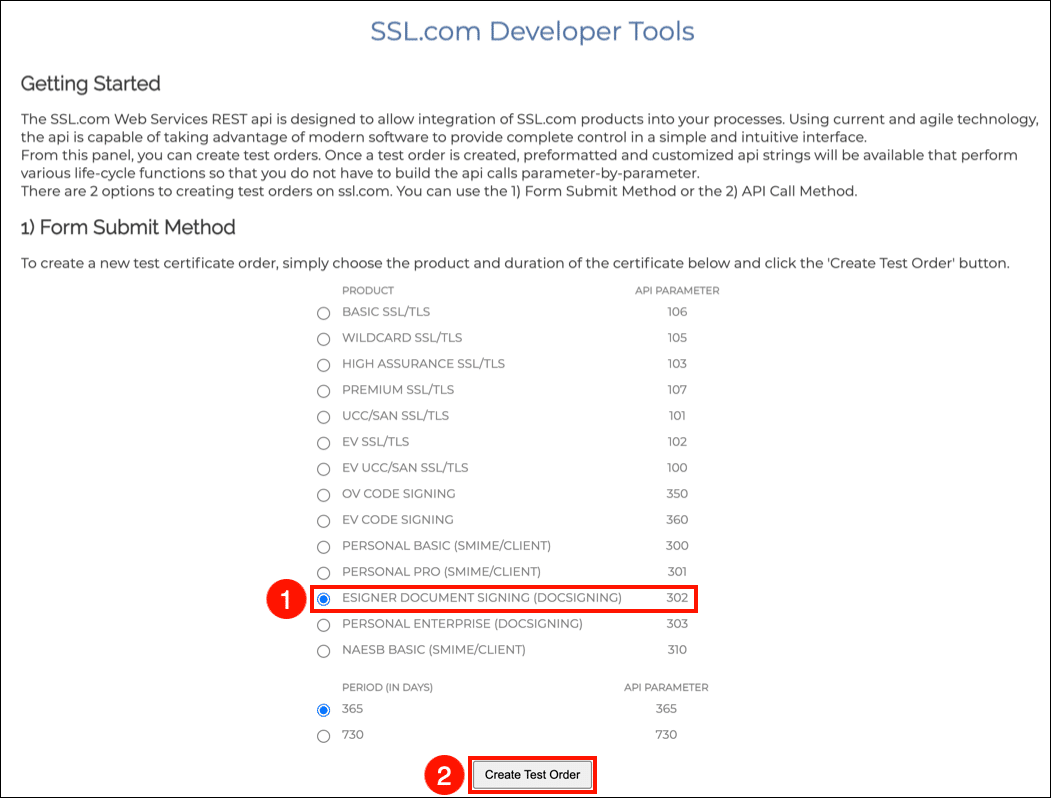The image size is (1051, 798).
Task: Choose the EV SSL/TLS option
Action: click(x=323, y=442)
